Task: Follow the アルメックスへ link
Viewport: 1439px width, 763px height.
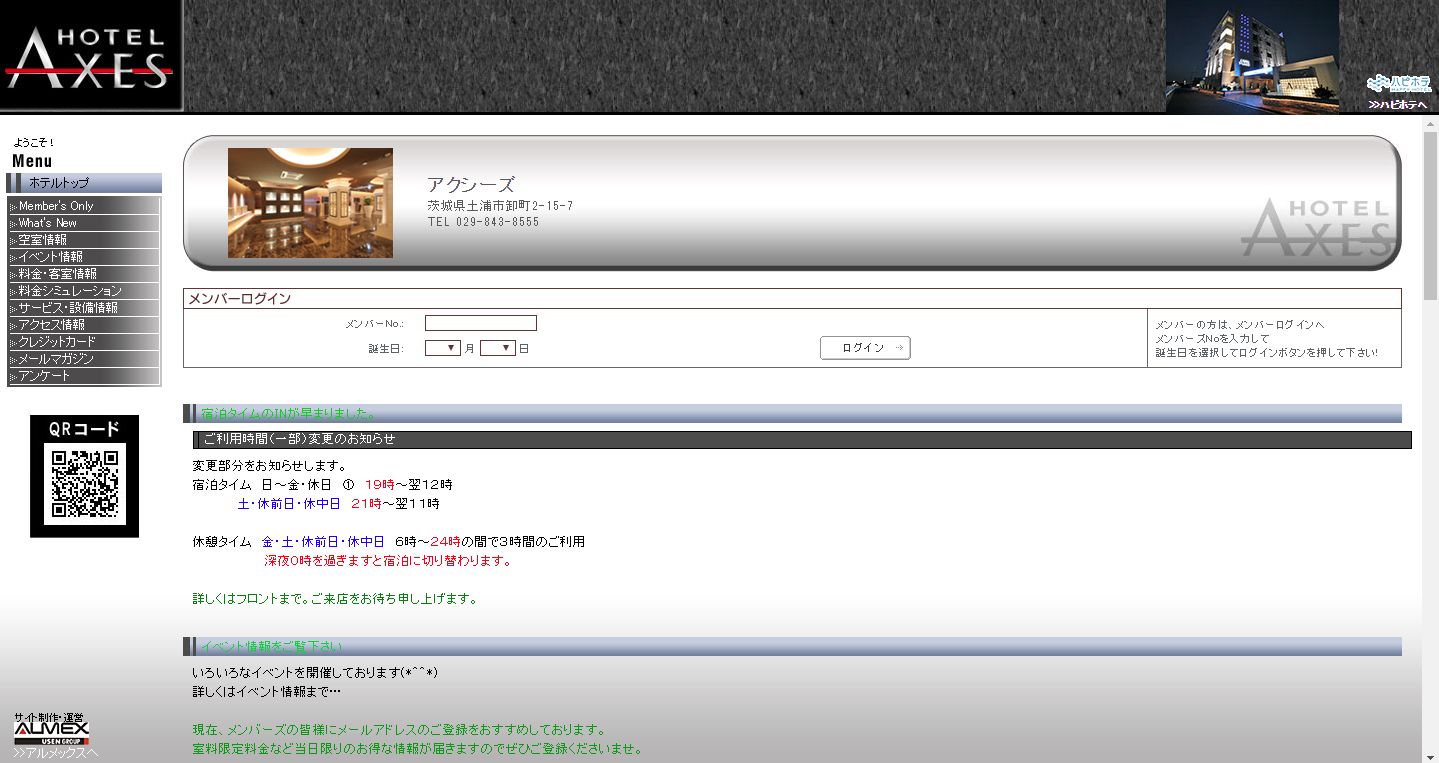Action: (56, 754)
